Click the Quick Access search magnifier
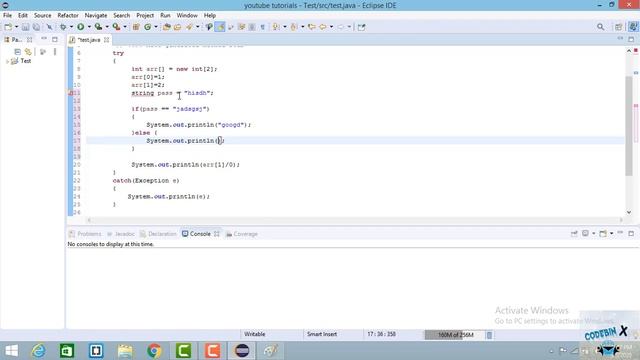 coord(600,27)
